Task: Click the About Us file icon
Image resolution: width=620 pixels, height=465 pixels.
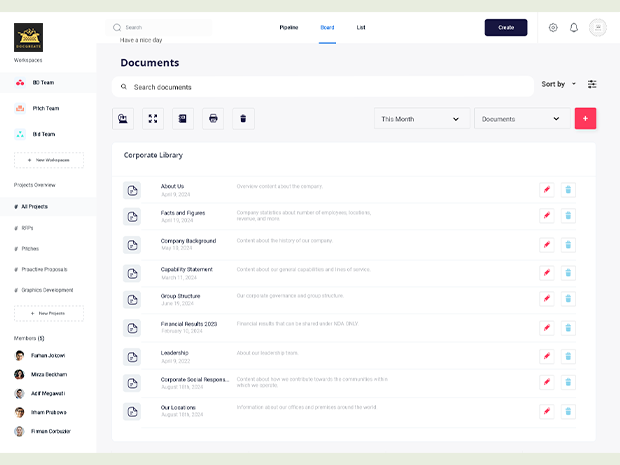Action: [x=132, y=191]
